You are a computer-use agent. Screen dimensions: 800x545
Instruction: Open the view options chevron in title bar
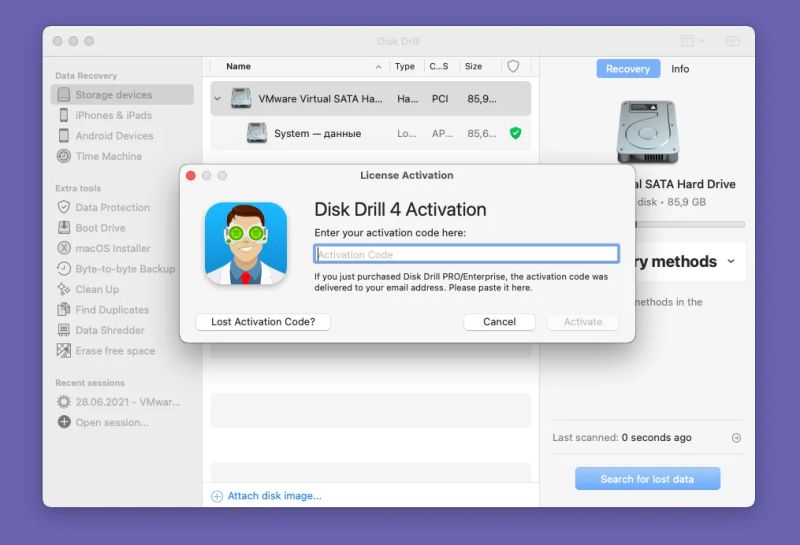click(x=702, y=40)
